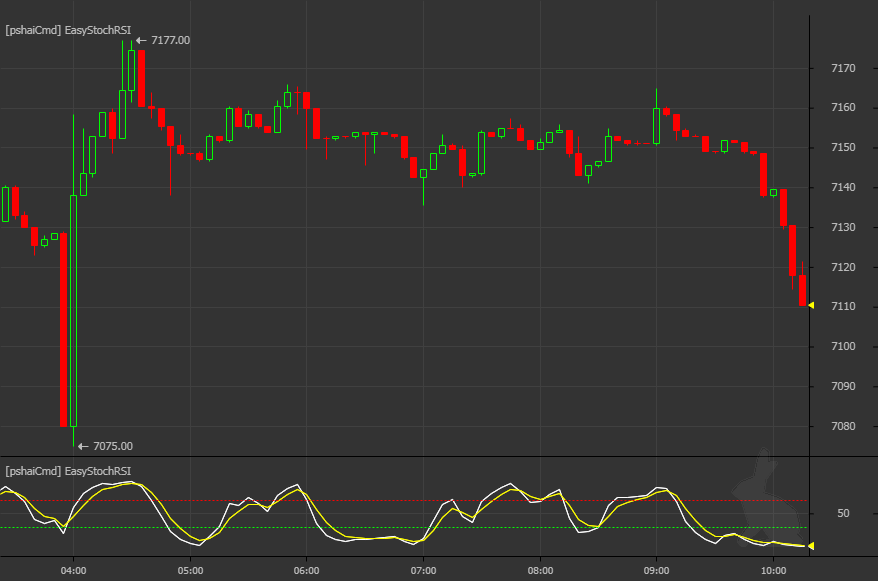878x581 pixels.
Task: Click the 09:00 time axis label
Action: (x=656, y=571)
